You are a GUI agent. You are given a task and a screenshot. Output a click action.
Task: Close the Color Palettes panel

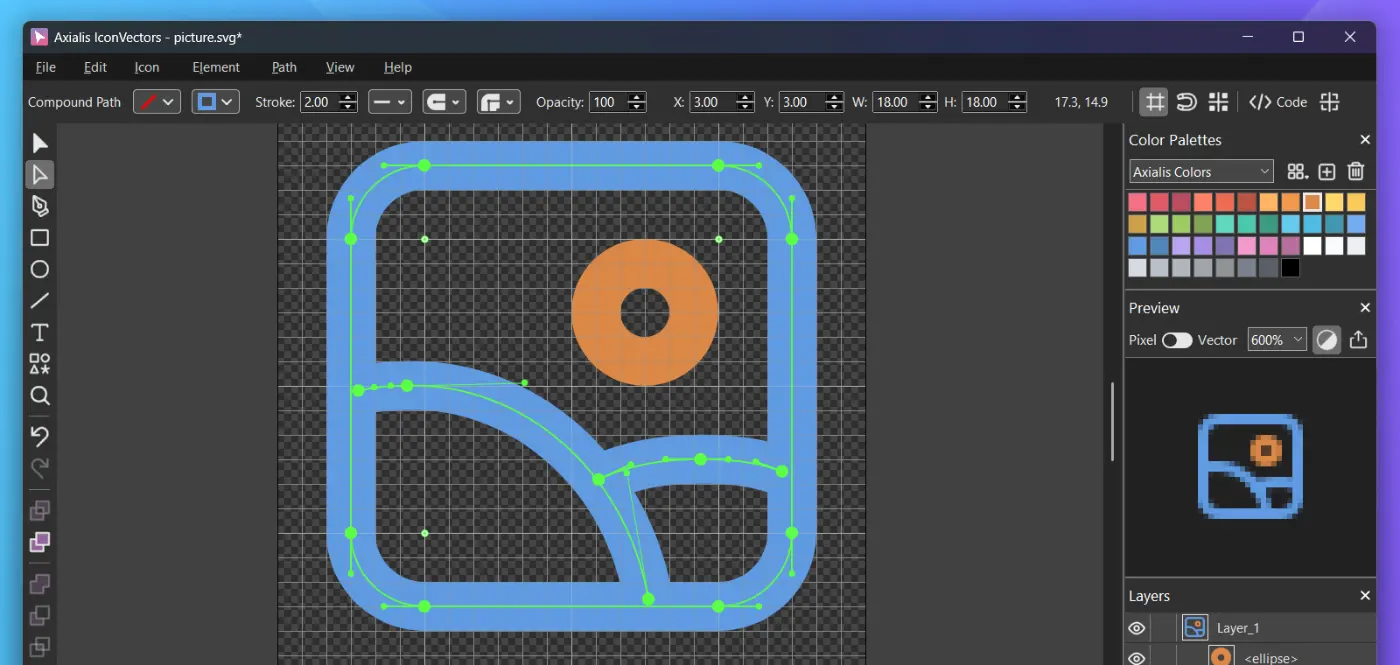[1365, 140]
